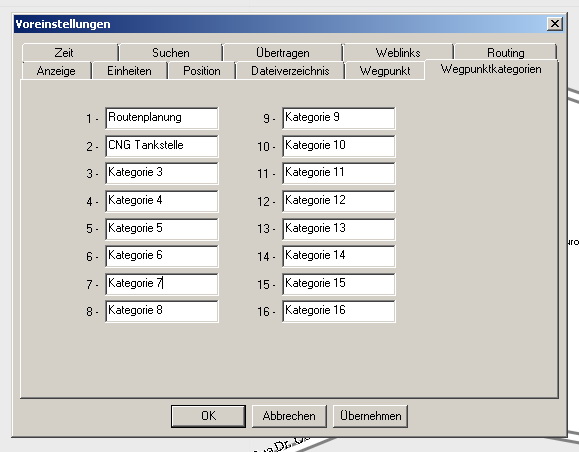Switch to the Anzeige tab

[56, 71]
